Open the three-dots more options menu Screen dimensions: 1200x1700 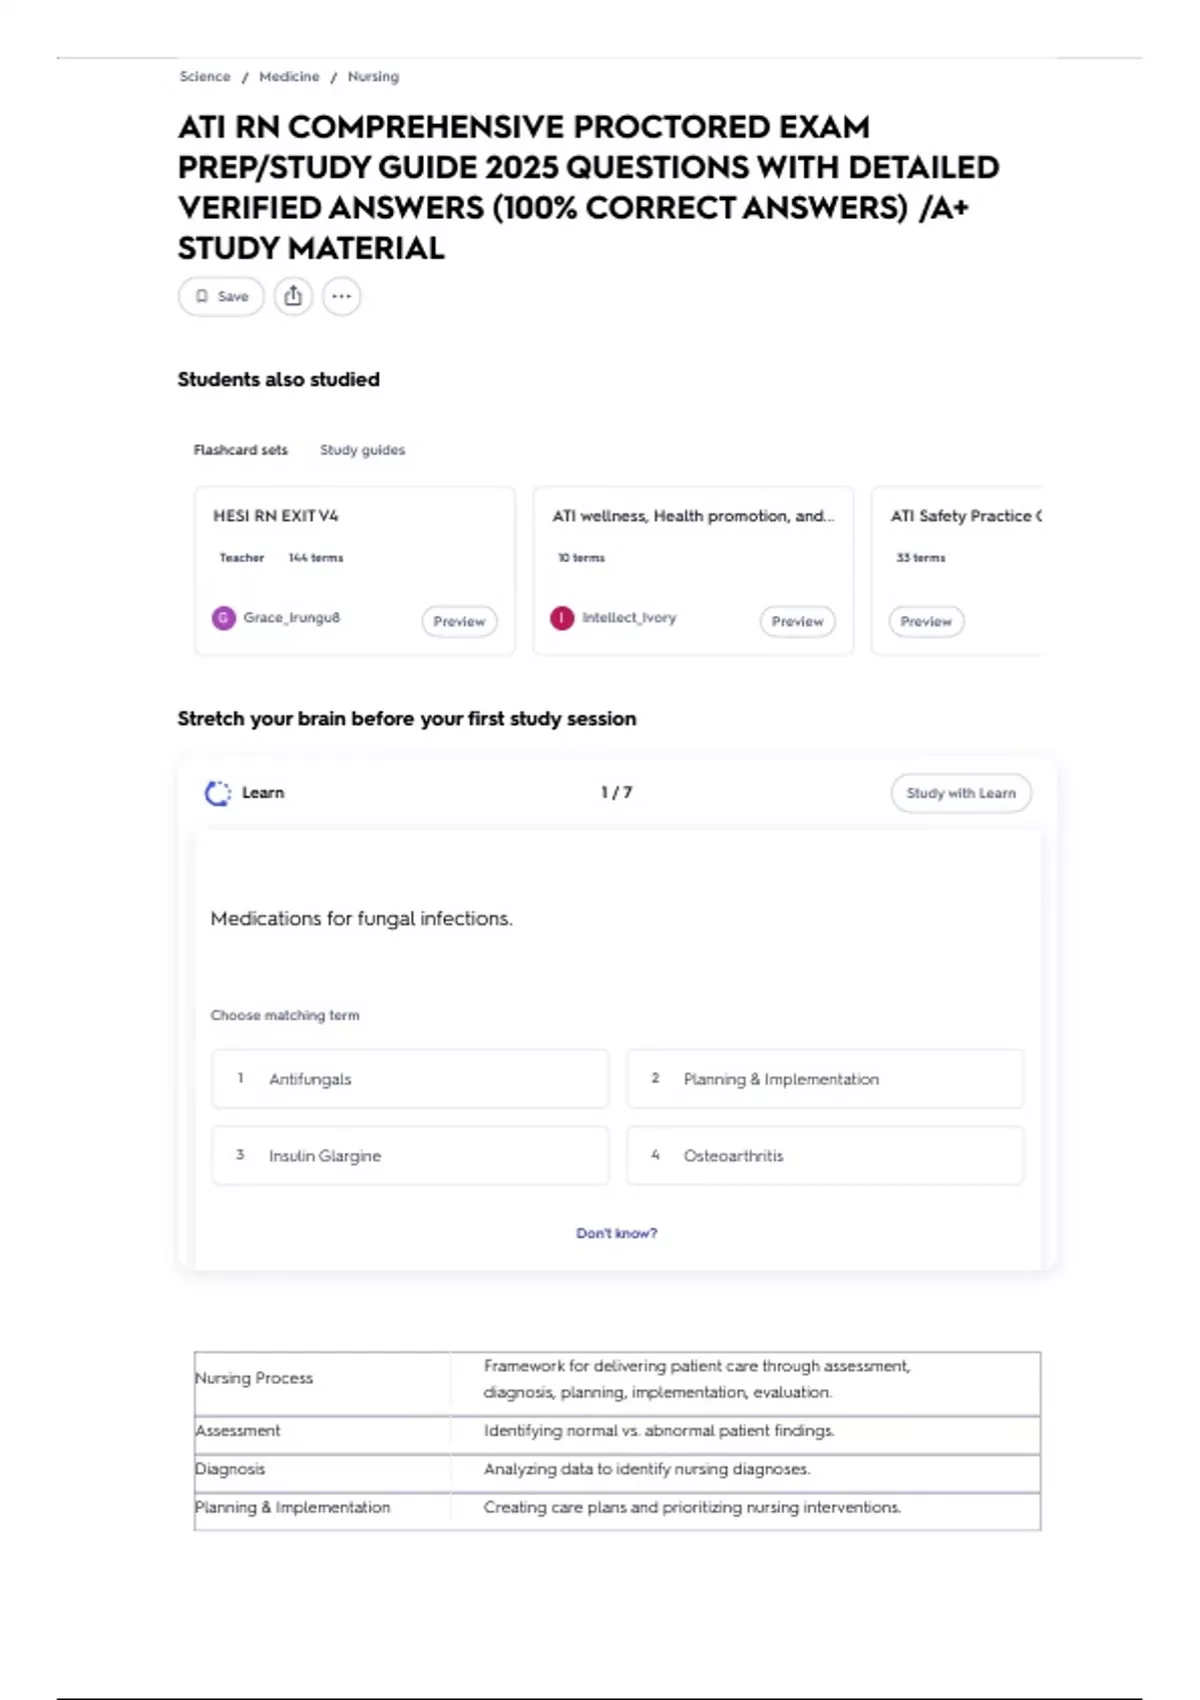(x=341, y=296)
